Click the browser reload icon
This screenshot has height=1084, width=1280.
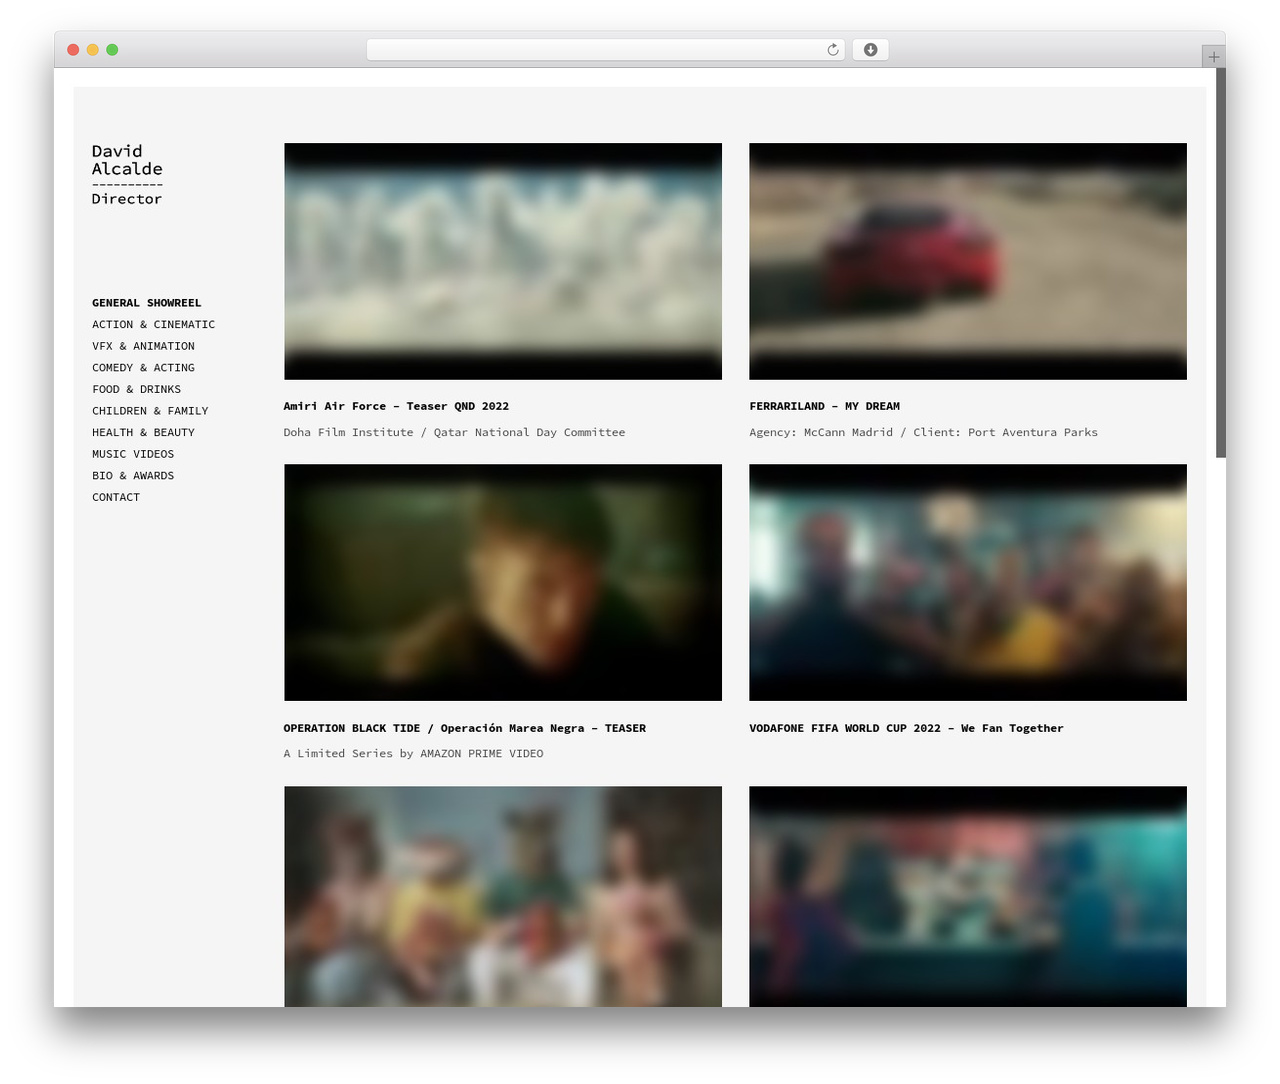click(x=832, y=50)
